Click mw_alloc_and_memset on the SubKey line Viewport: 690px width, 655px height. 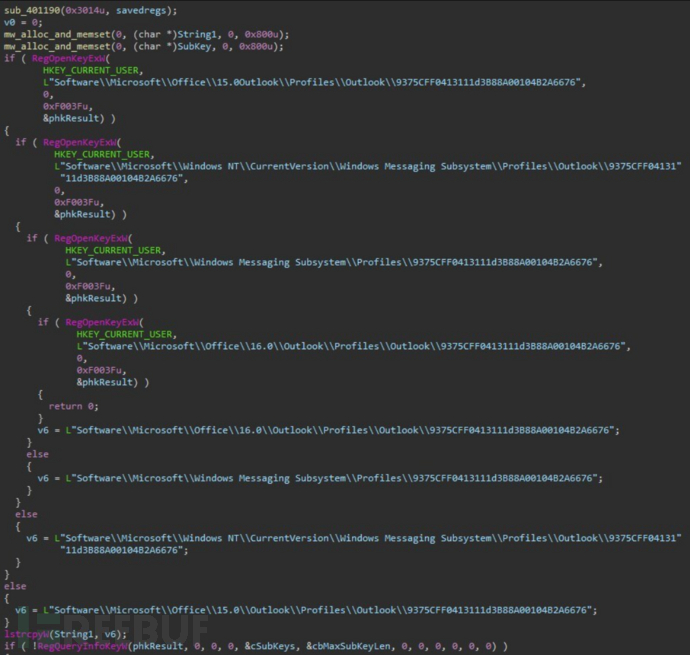tap(57, 46)
